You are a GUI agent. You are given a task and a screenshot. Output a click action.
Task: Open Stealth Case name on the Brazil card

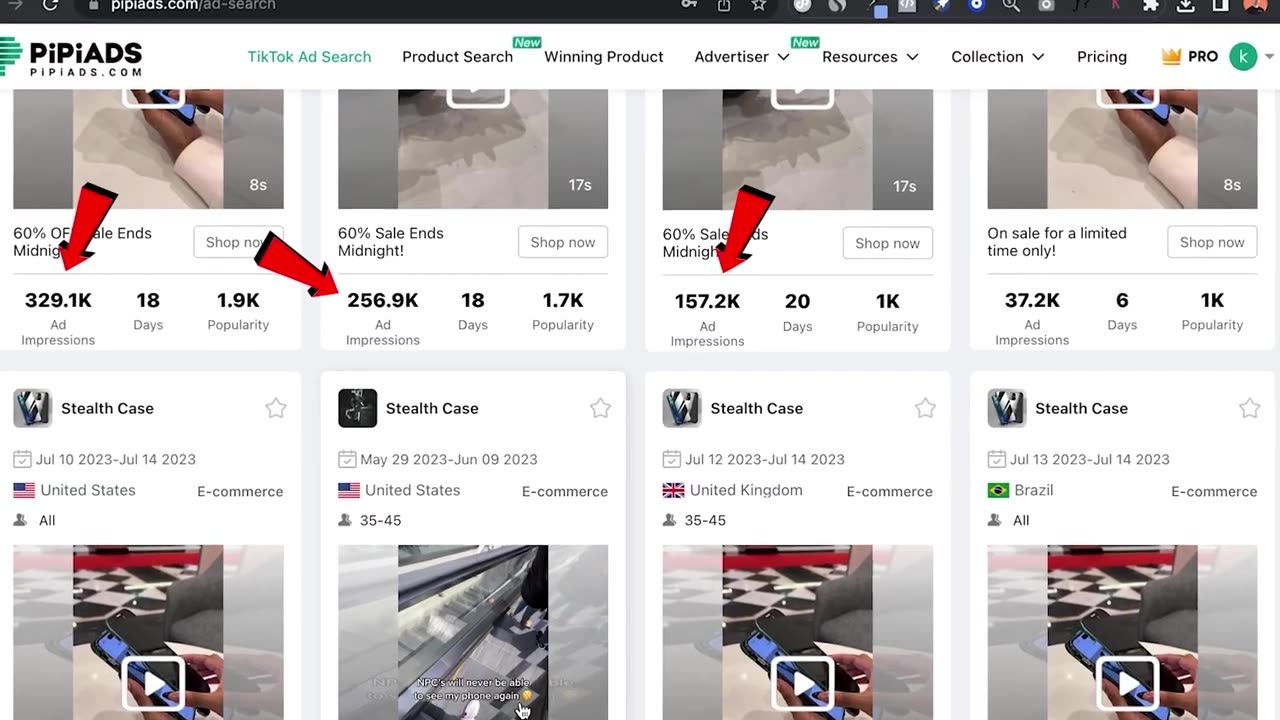tap(1081, 408)
